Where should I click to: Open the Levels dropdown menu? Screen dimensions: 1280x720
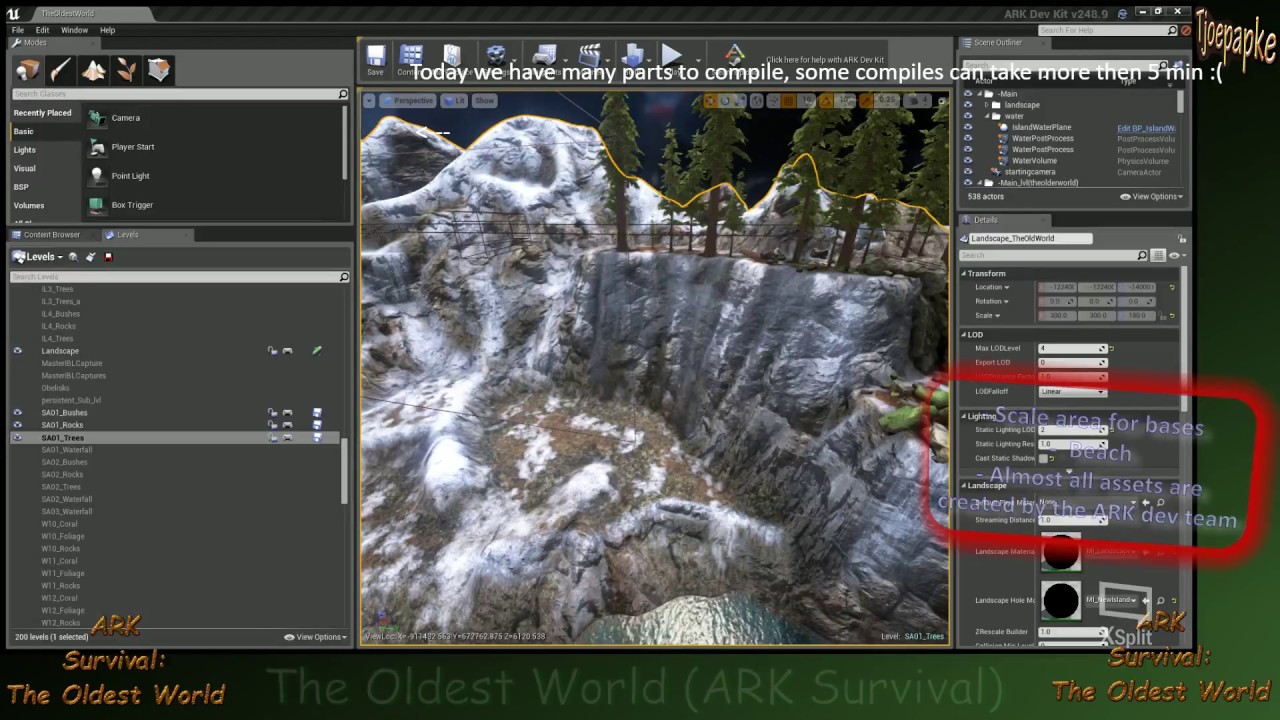(x=38, y=257)
